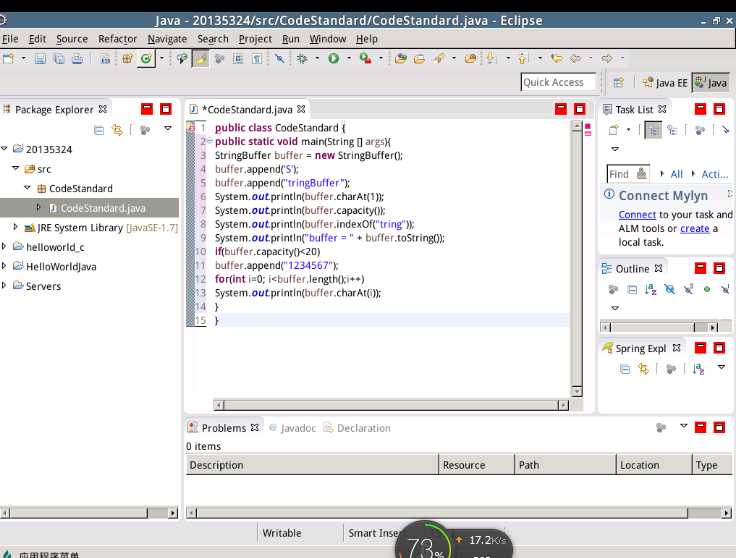Click the Problems view horizontal scrollbar
Screen dimensions: 736x558
459,512
